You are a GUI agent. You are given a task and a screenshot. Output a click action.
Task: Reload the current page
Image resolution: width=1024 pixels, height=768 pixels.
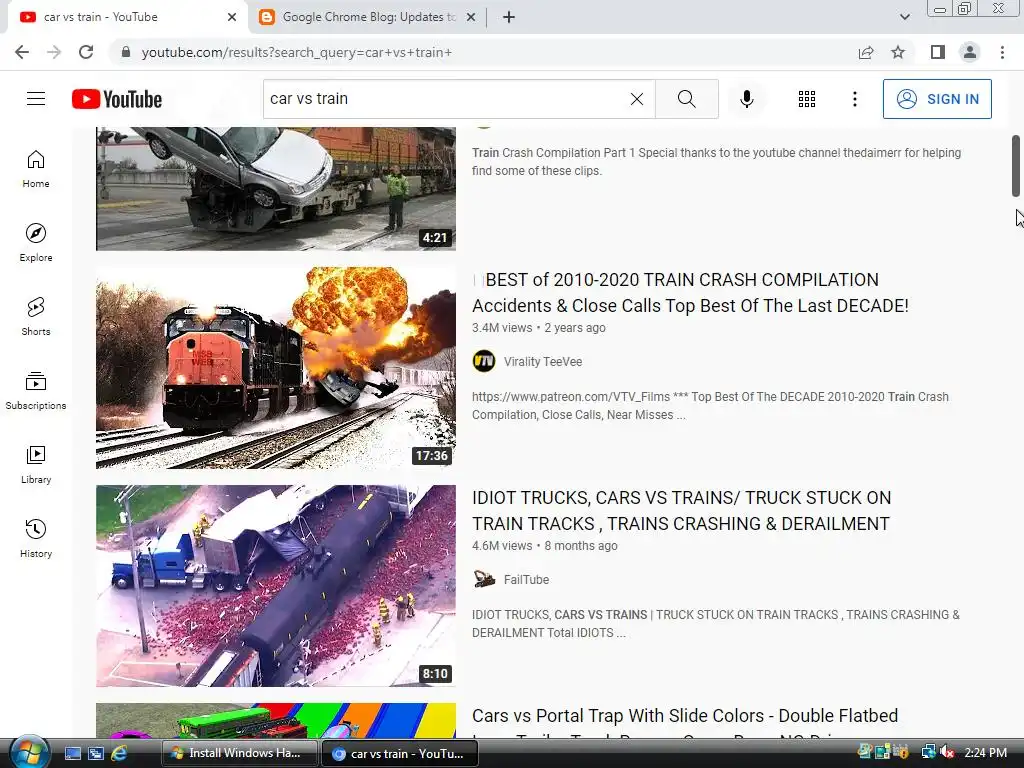[x=86, y=52]
